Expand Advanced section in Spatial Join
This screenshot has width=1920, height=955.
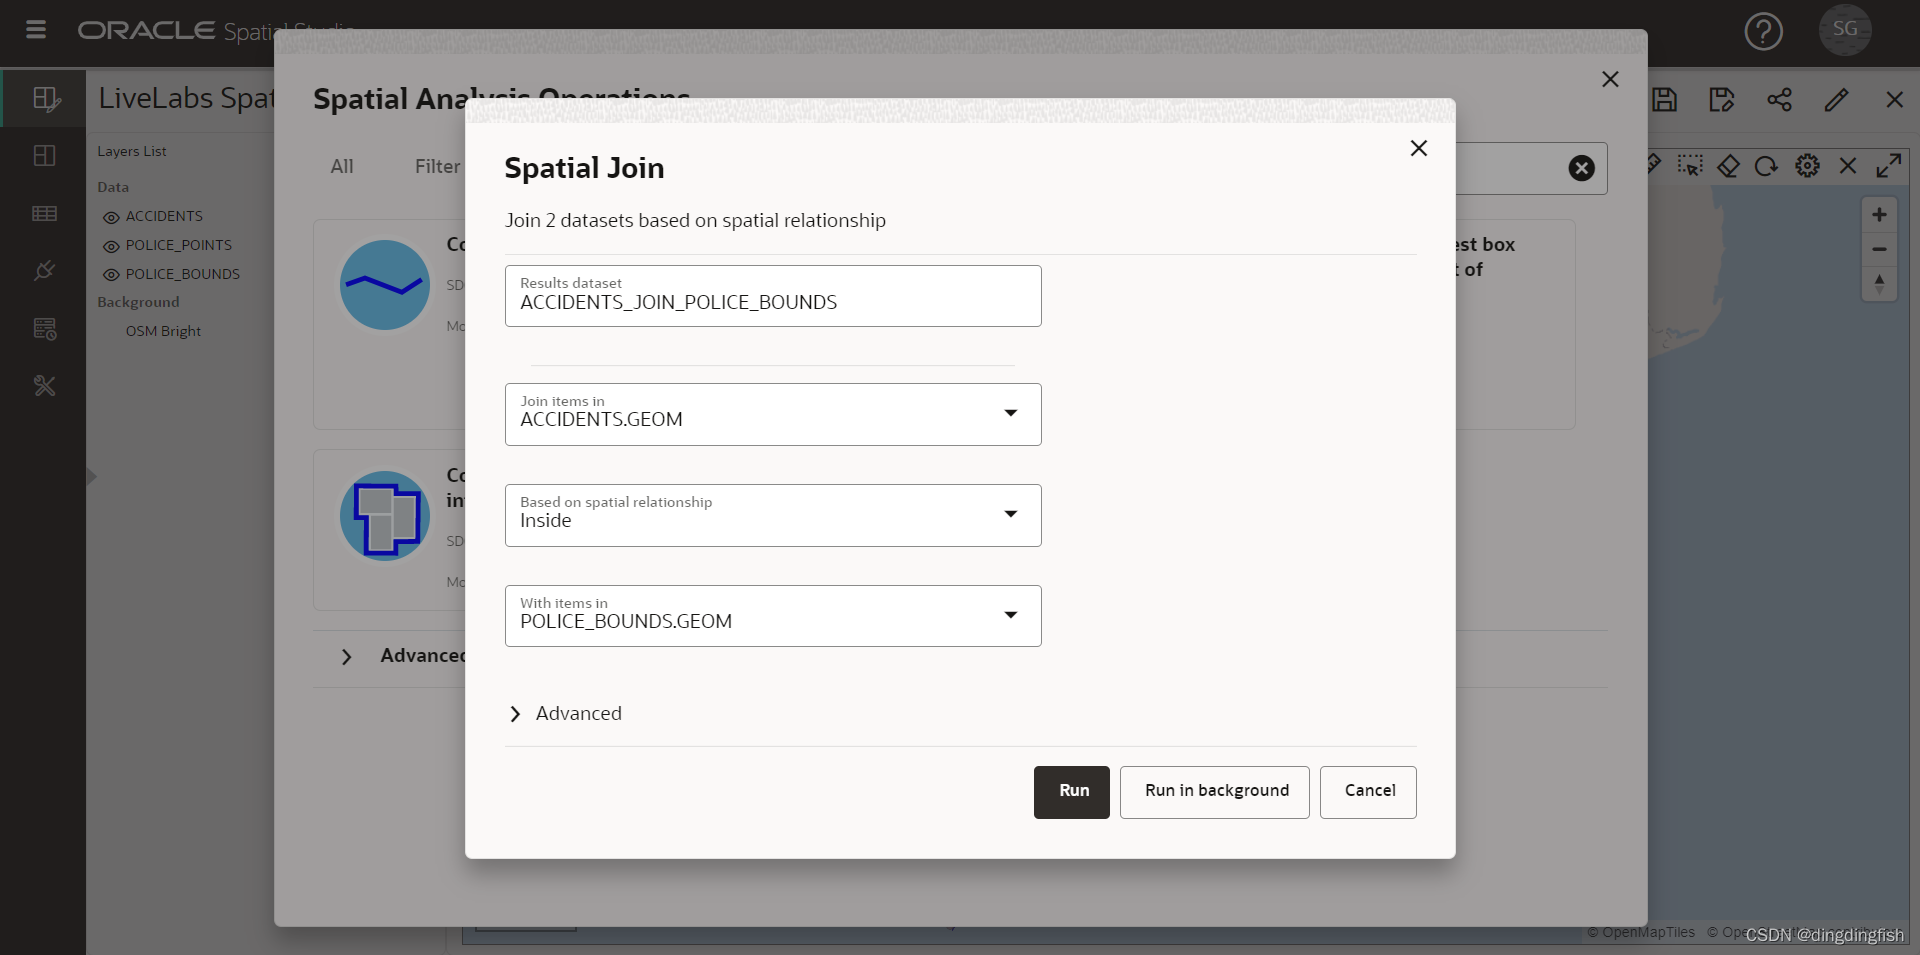click(x=565, y=713)
